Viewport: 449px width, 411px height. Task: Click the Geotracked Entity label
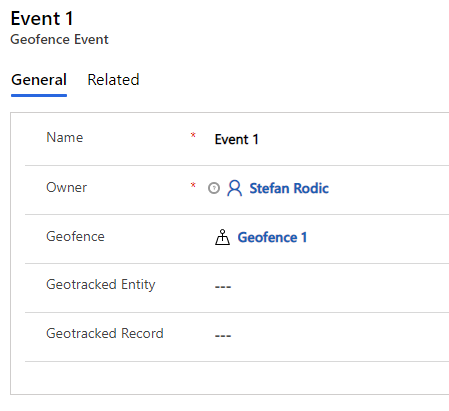click(101, 285)
